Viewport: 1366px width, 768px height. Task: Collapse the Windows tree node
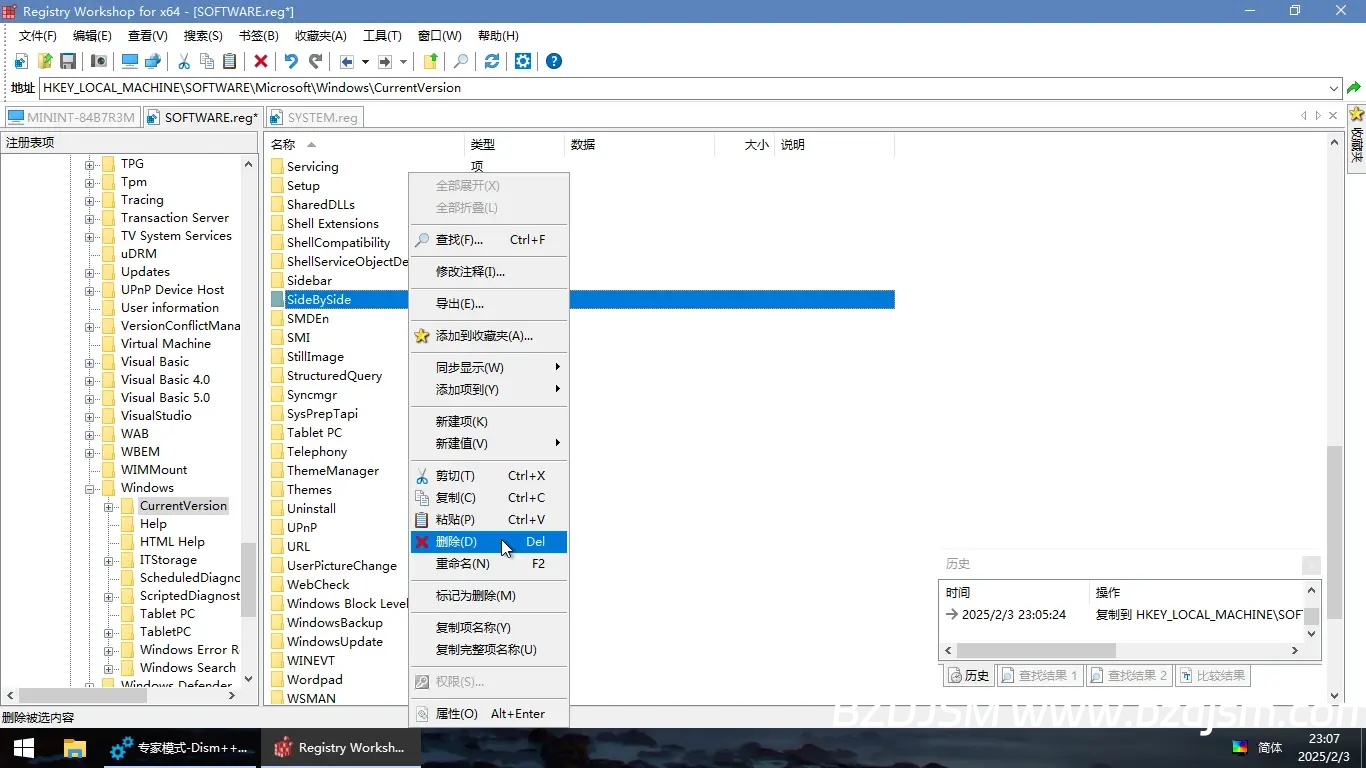click(89, 488)
